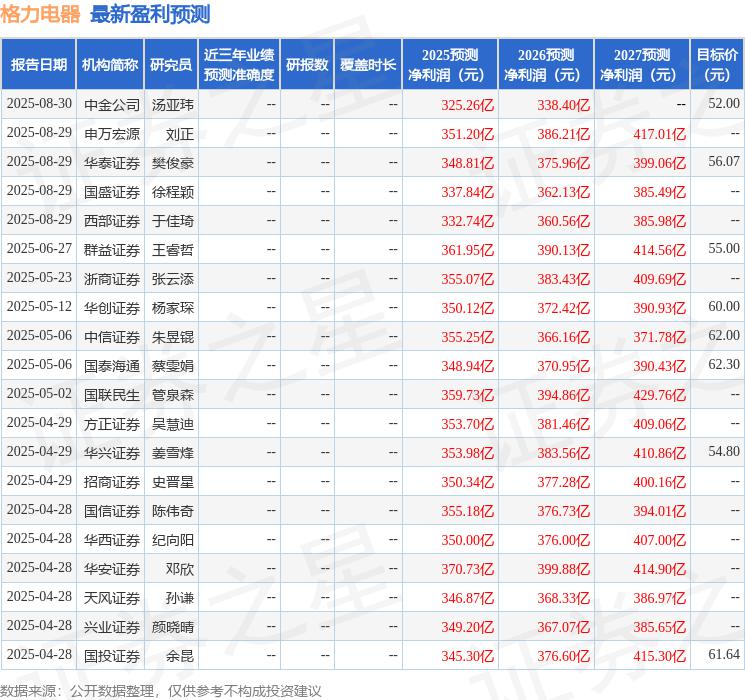Select institution 方正证券
Viewport: 745px width, 700px height.
pyautogui.click(x=112, y=424)
